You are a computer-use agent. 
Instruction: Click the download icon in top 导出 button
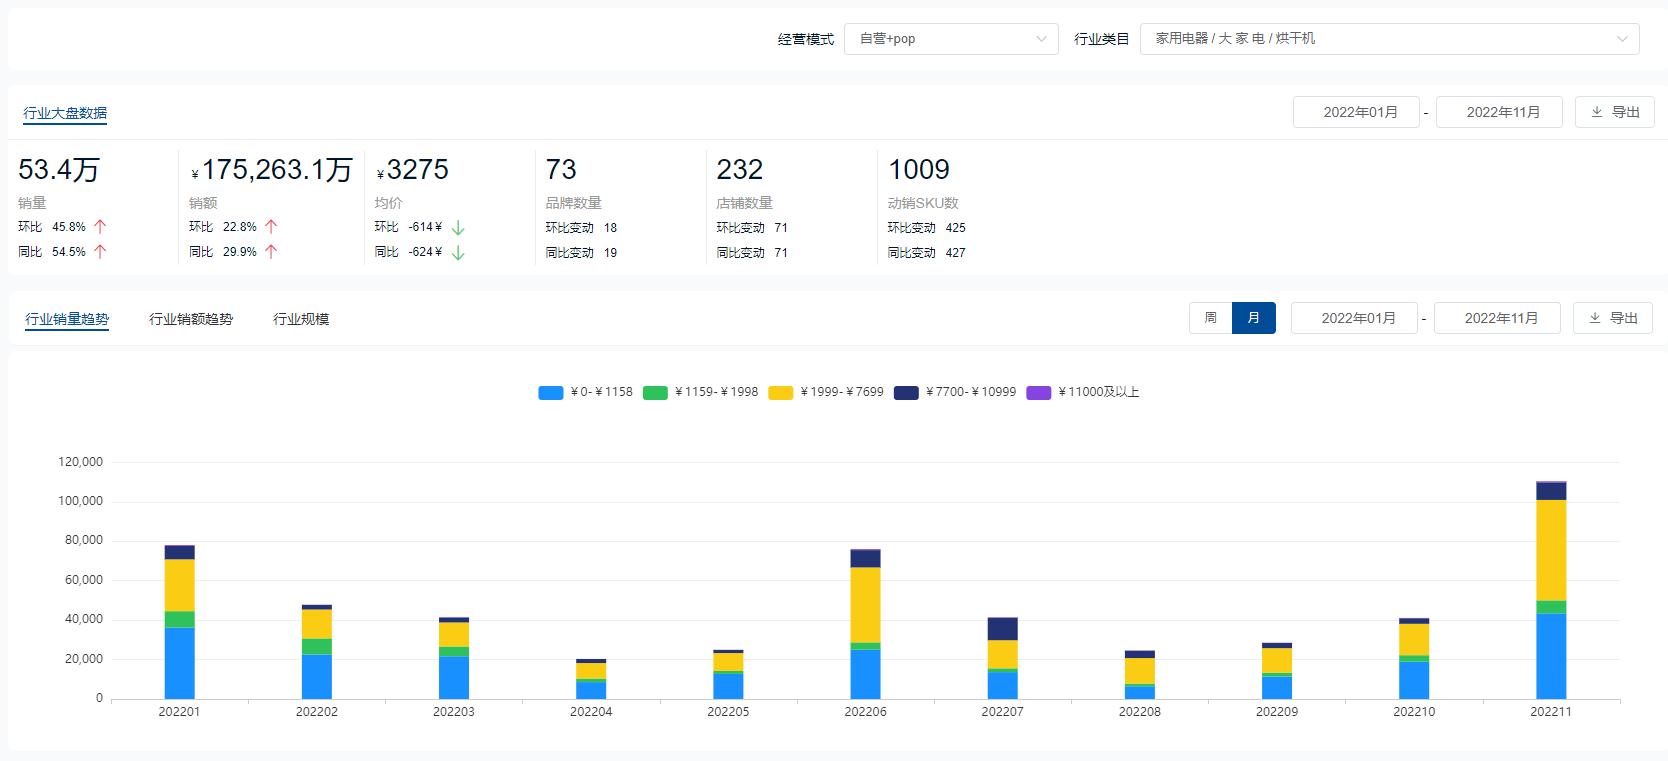click(x=1597, y=112)
